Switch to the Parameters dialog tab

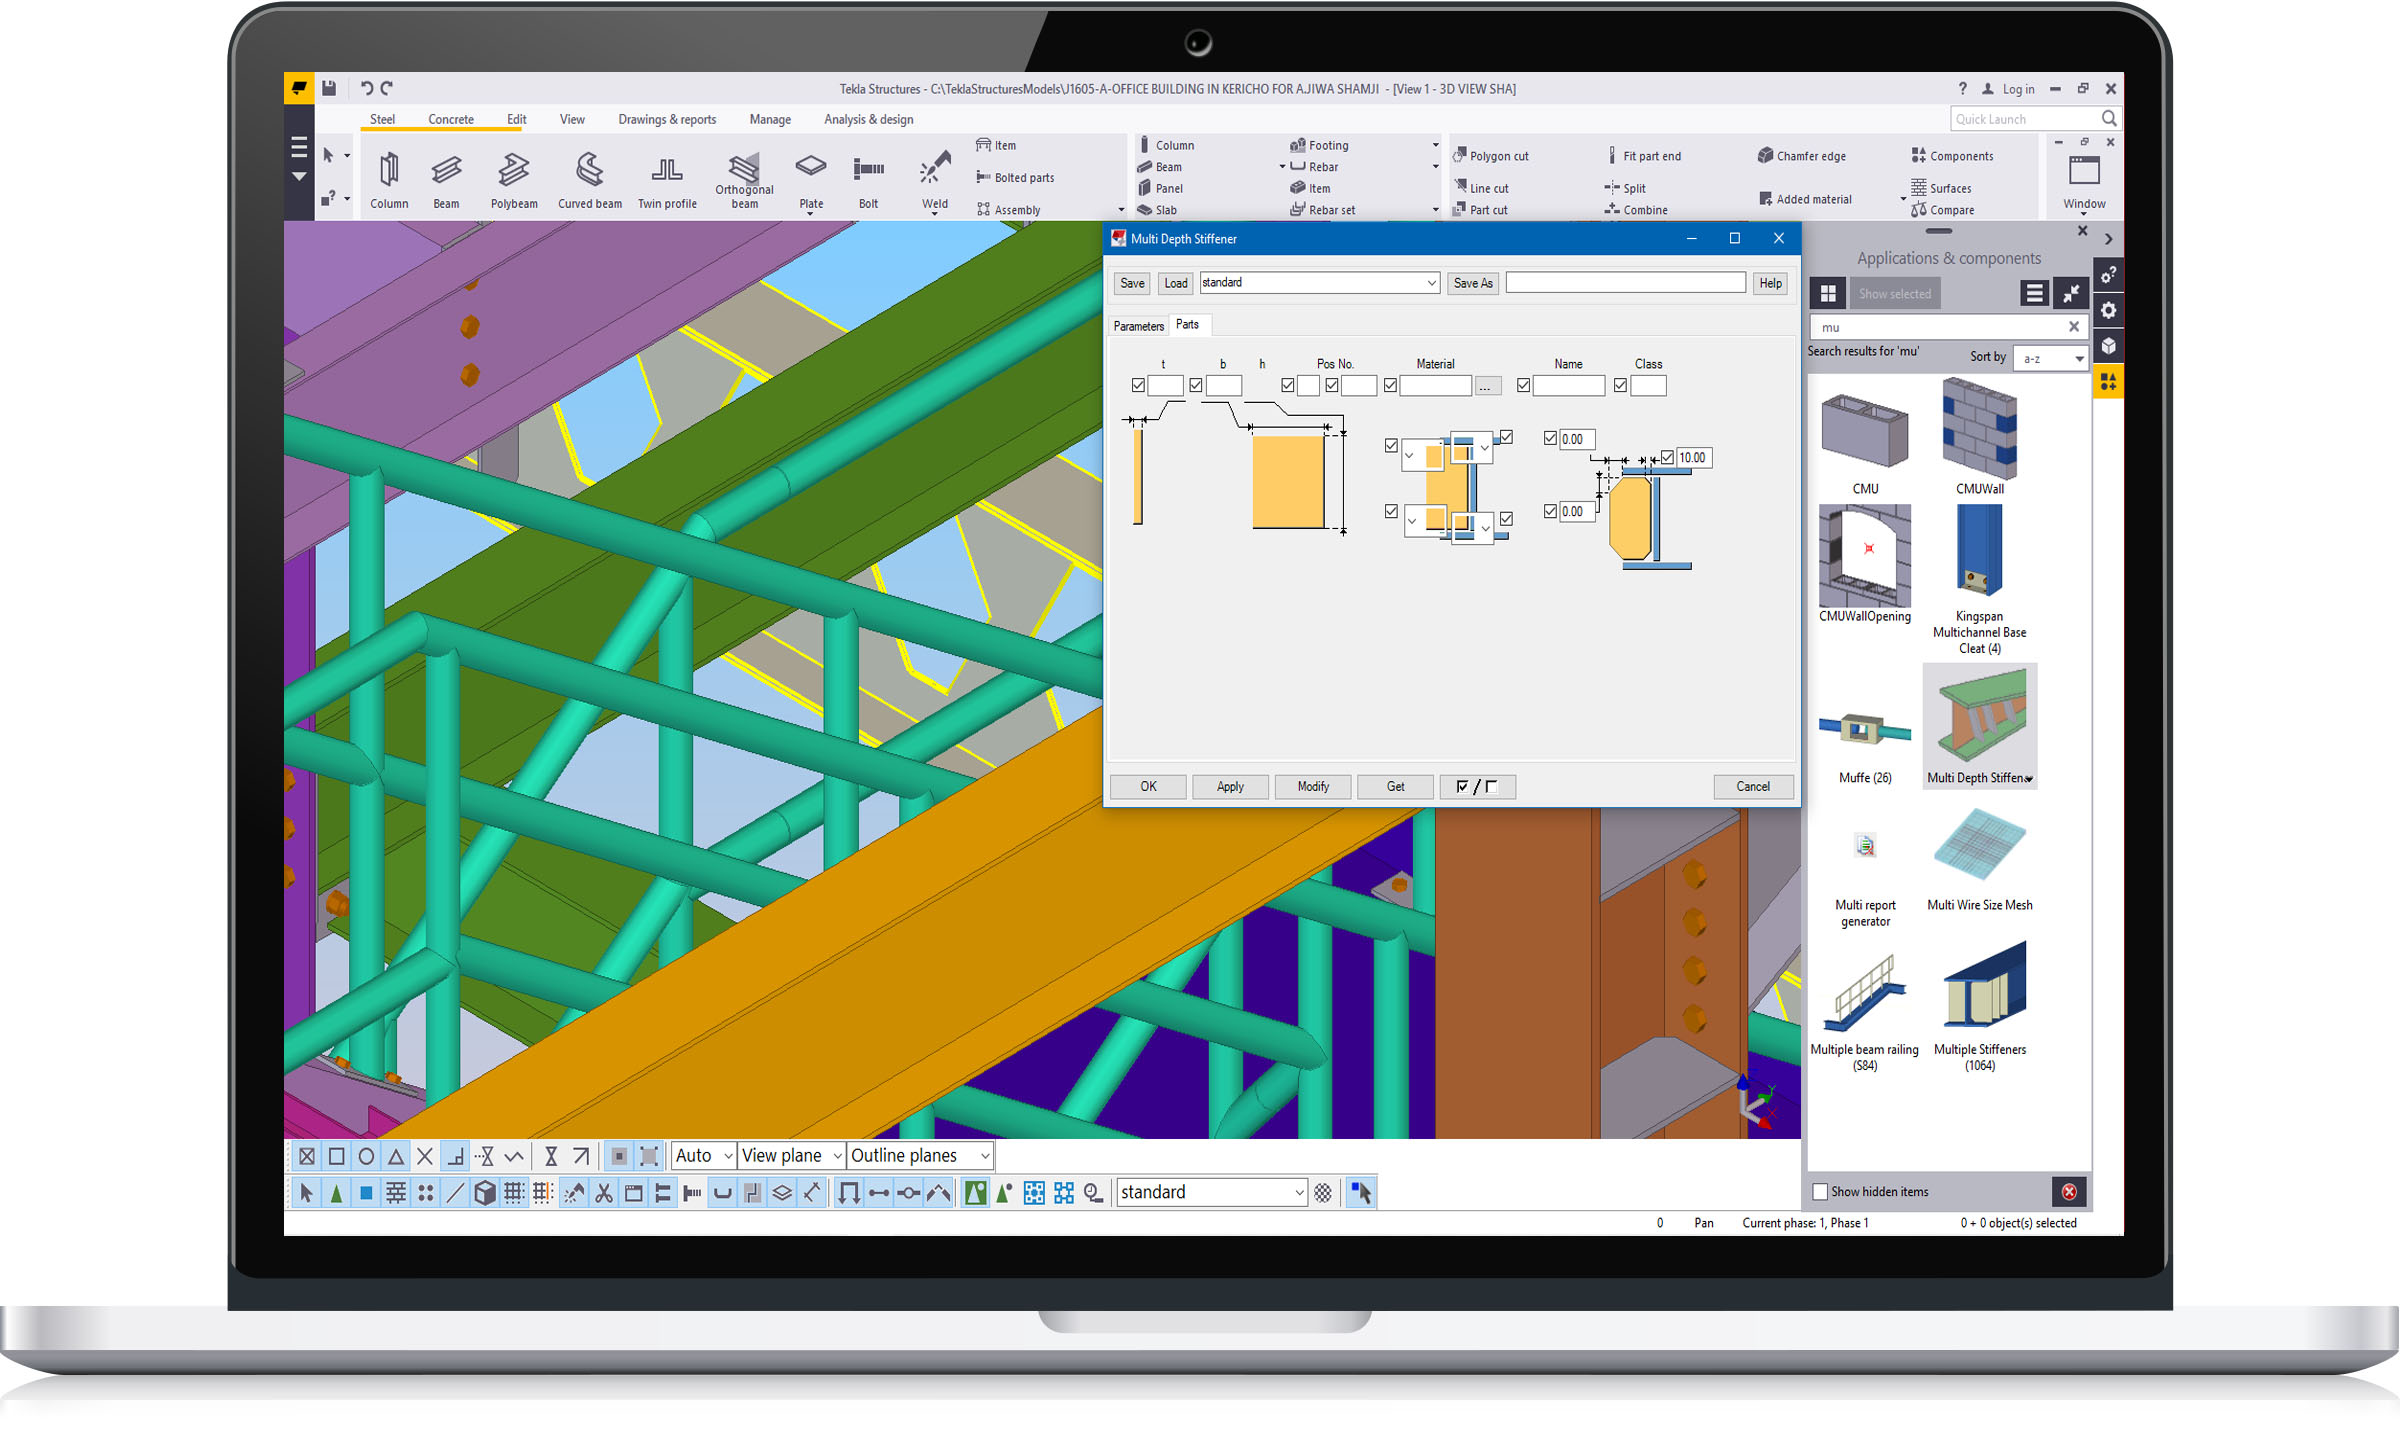point(1138,326)
